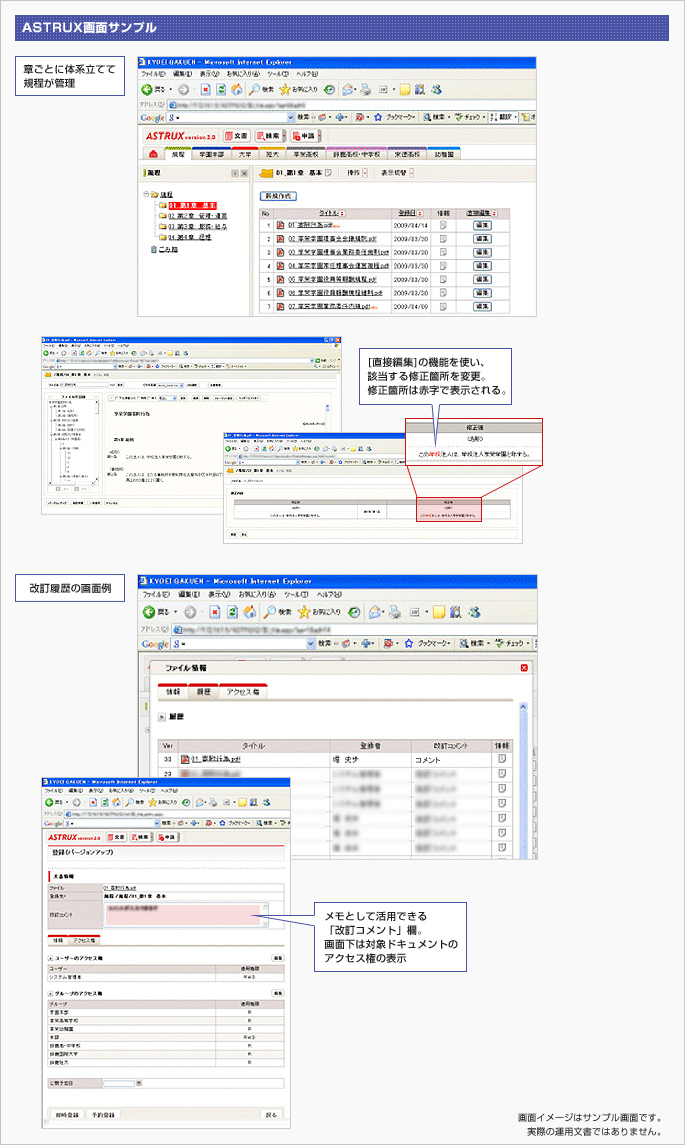
Task: Click the 検索 magnifier in document list window's IE toolbar
Action: pyautogui.click(x=255, y=89)
